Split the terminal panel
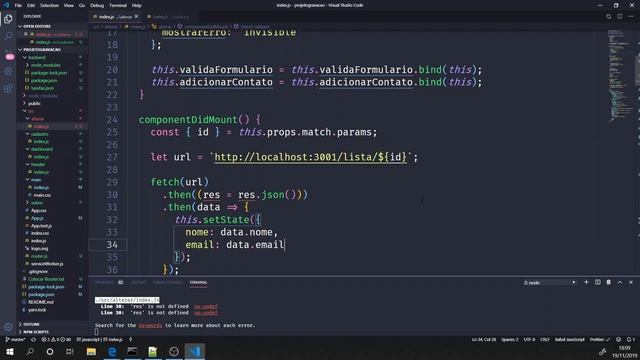The height and width of the screenshot is (360, 640). click(598, 282)
